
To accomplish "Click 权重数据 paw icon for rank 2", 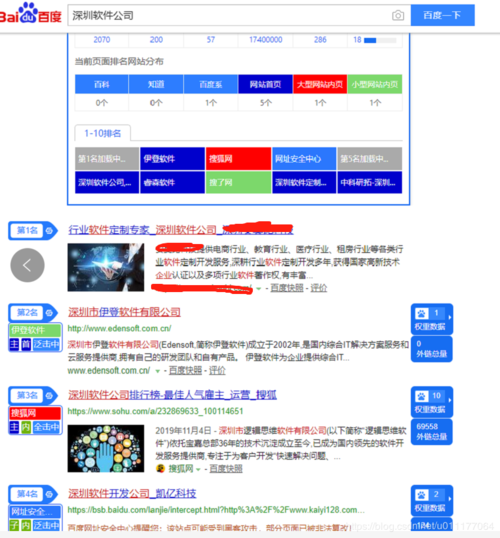I will [421, 313].
